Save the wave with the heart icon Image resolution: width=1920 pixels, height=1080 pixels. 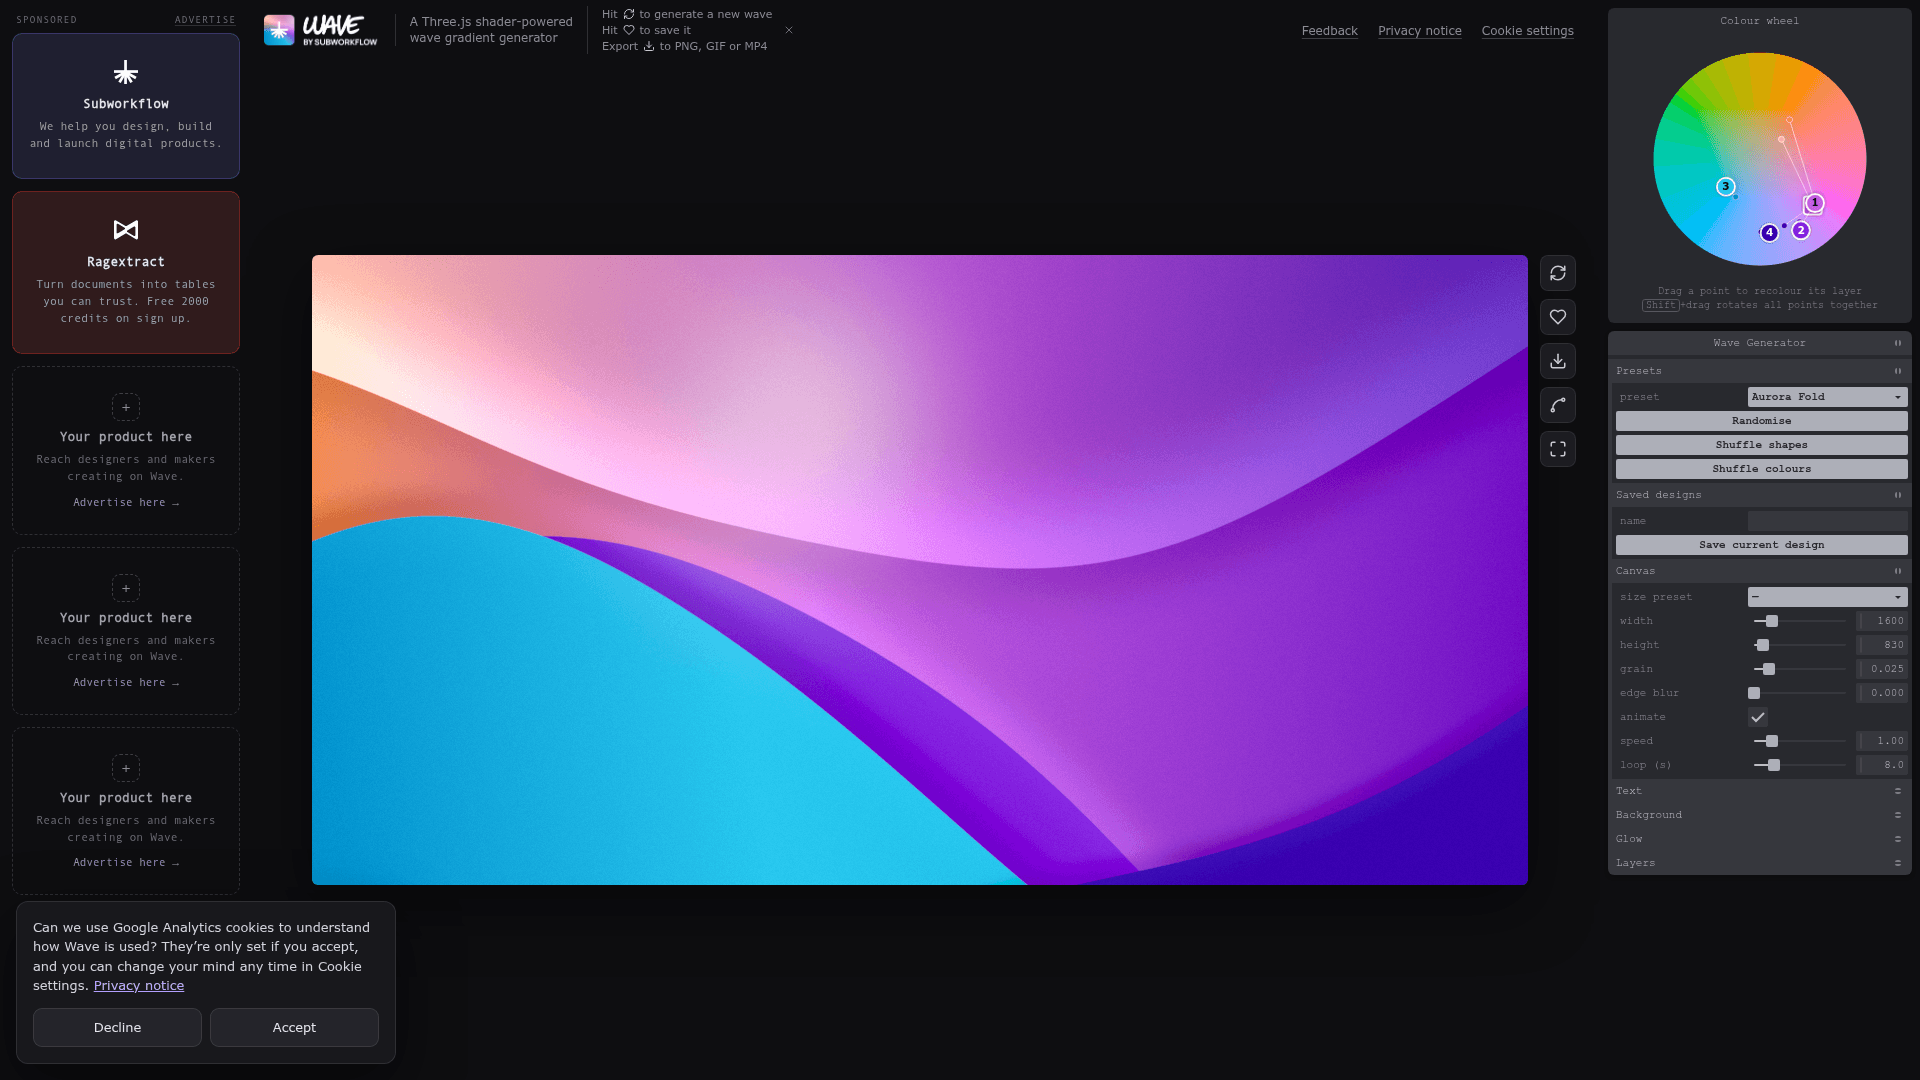point(1558,317)
